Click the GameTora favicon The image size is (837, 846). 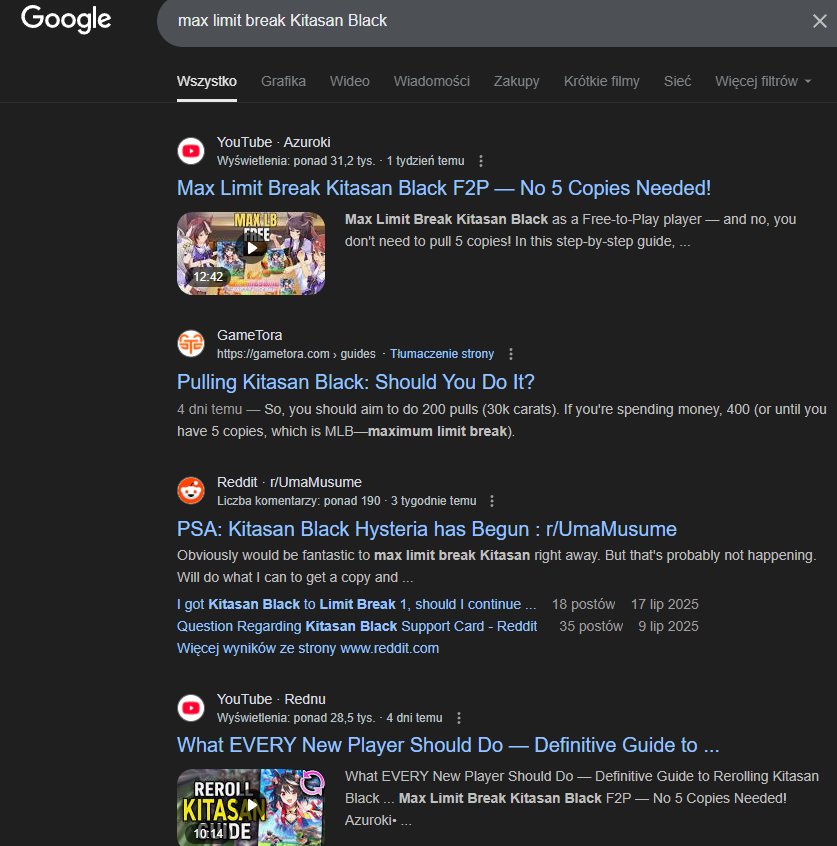[x=191, y=344]
